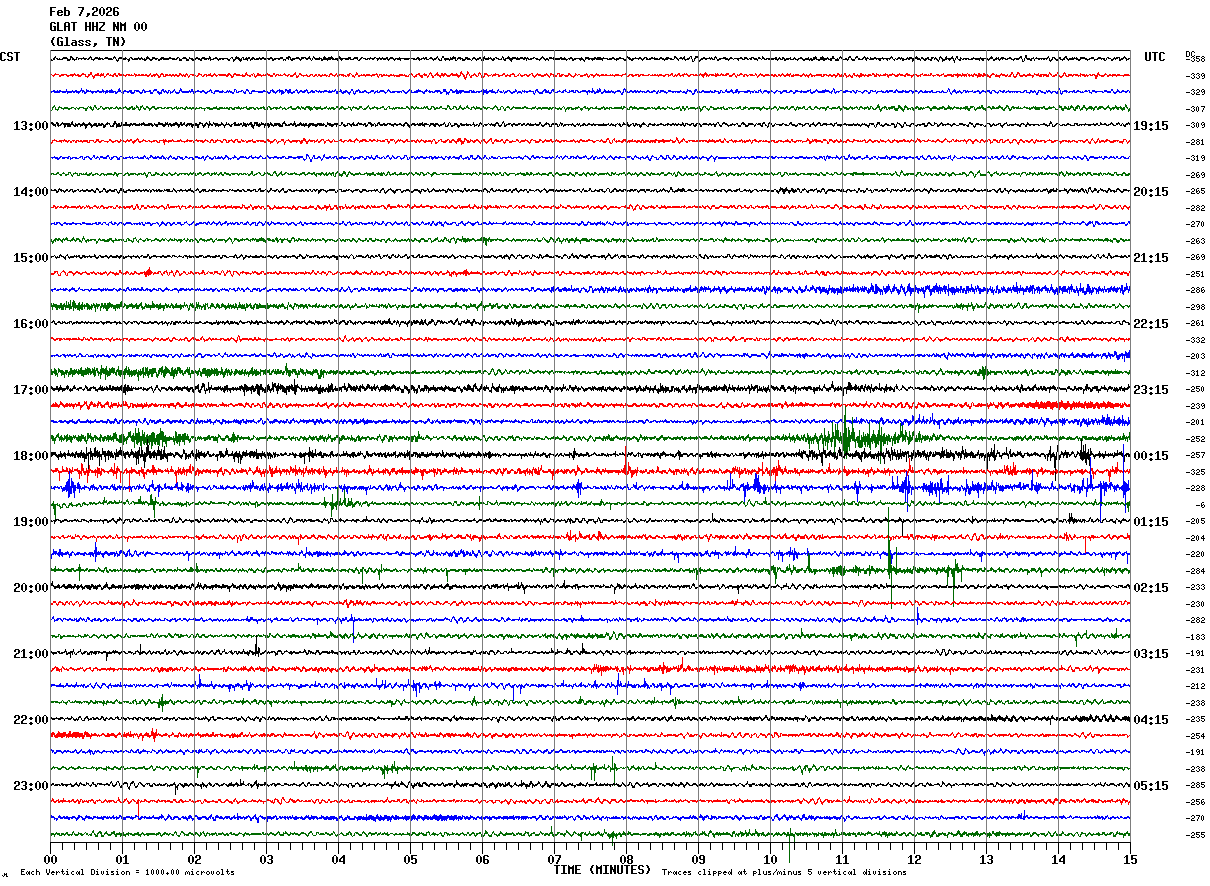Select the DC offset value -332

click(1195, 340)
